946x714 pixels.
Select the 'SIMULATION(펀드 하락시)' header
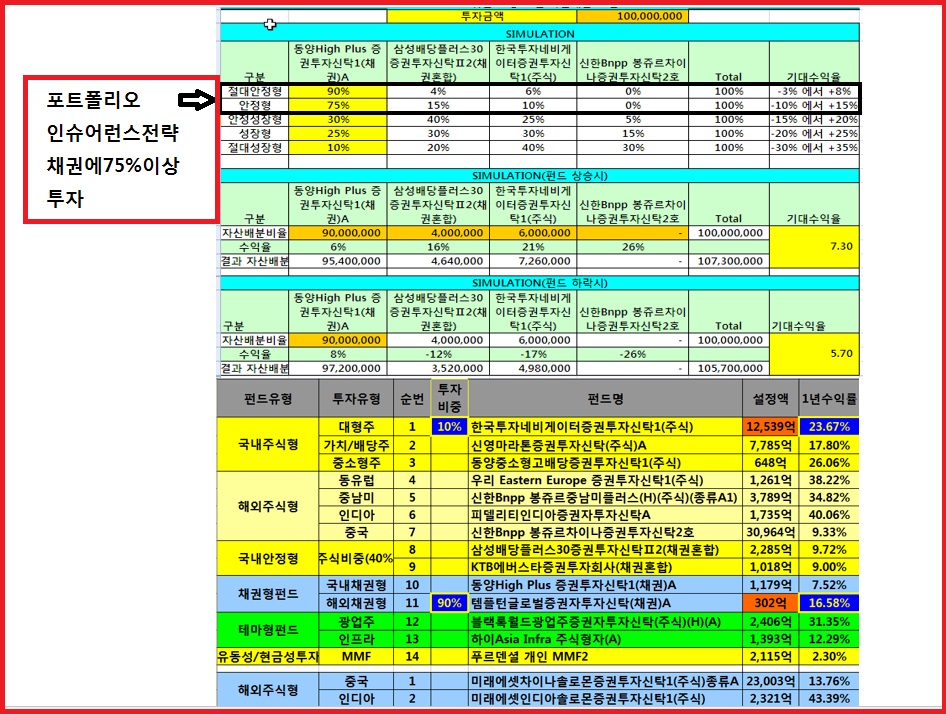[x=539, y=283]
